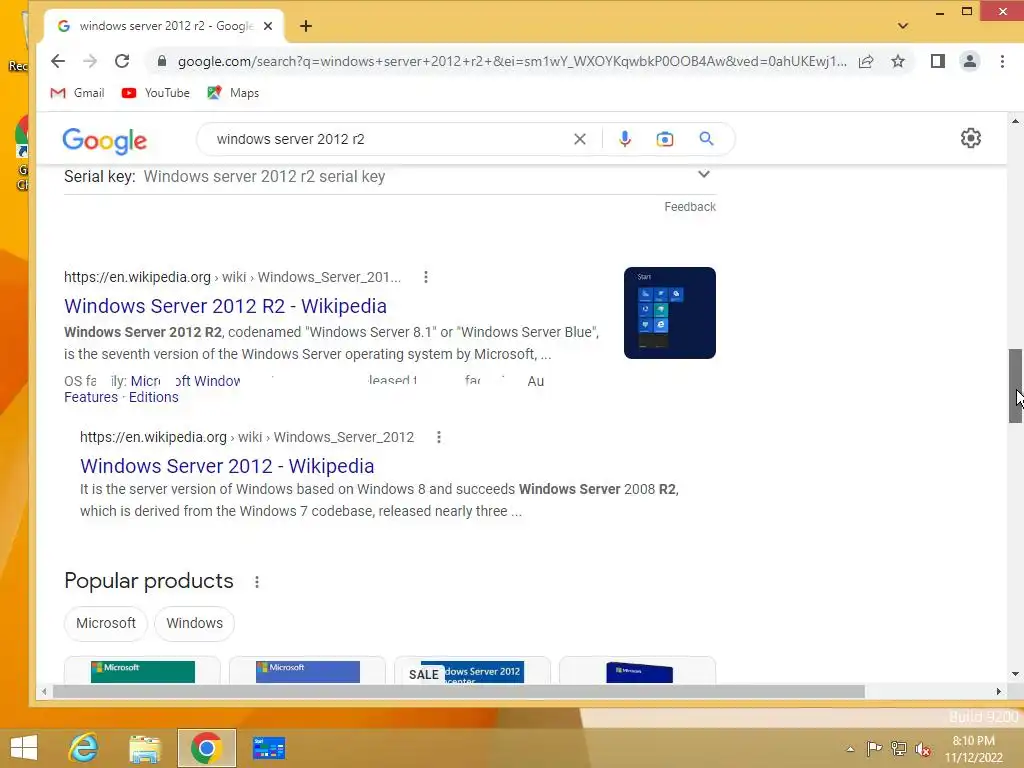Click the forward navigation arrow
1024x768 pixels.
tap(89, 61)
